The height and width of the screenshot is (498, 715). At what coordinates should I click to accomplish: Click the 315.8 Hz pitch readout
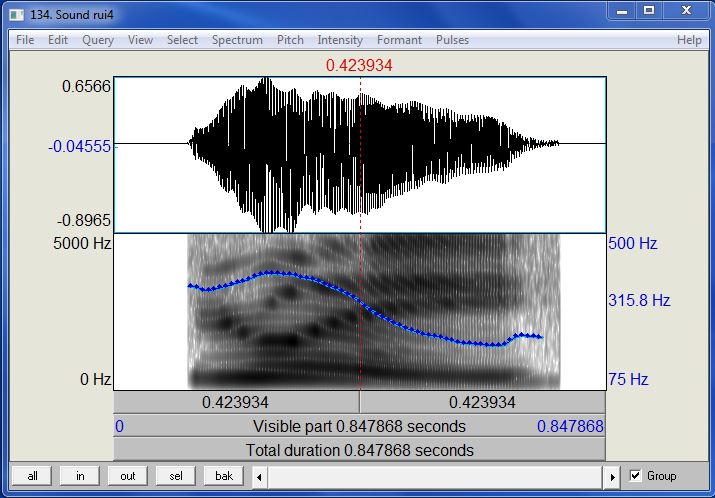(639, 301)
